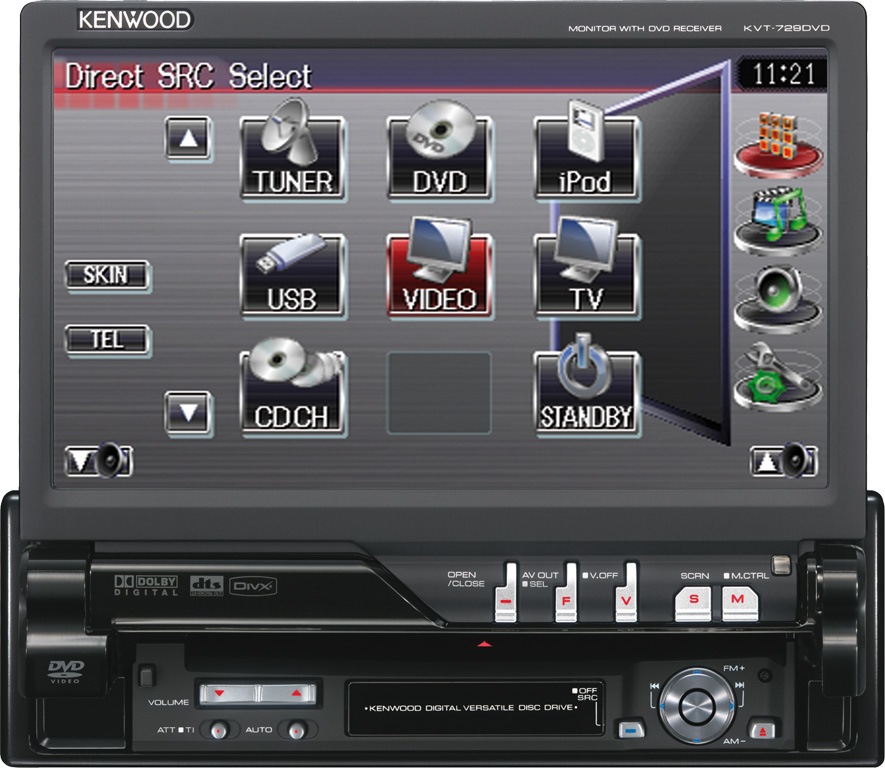This screenshot has width=885, height=768.
Task: Tap the TEL button
Action: pyautogui.click(x=107, y=340)
